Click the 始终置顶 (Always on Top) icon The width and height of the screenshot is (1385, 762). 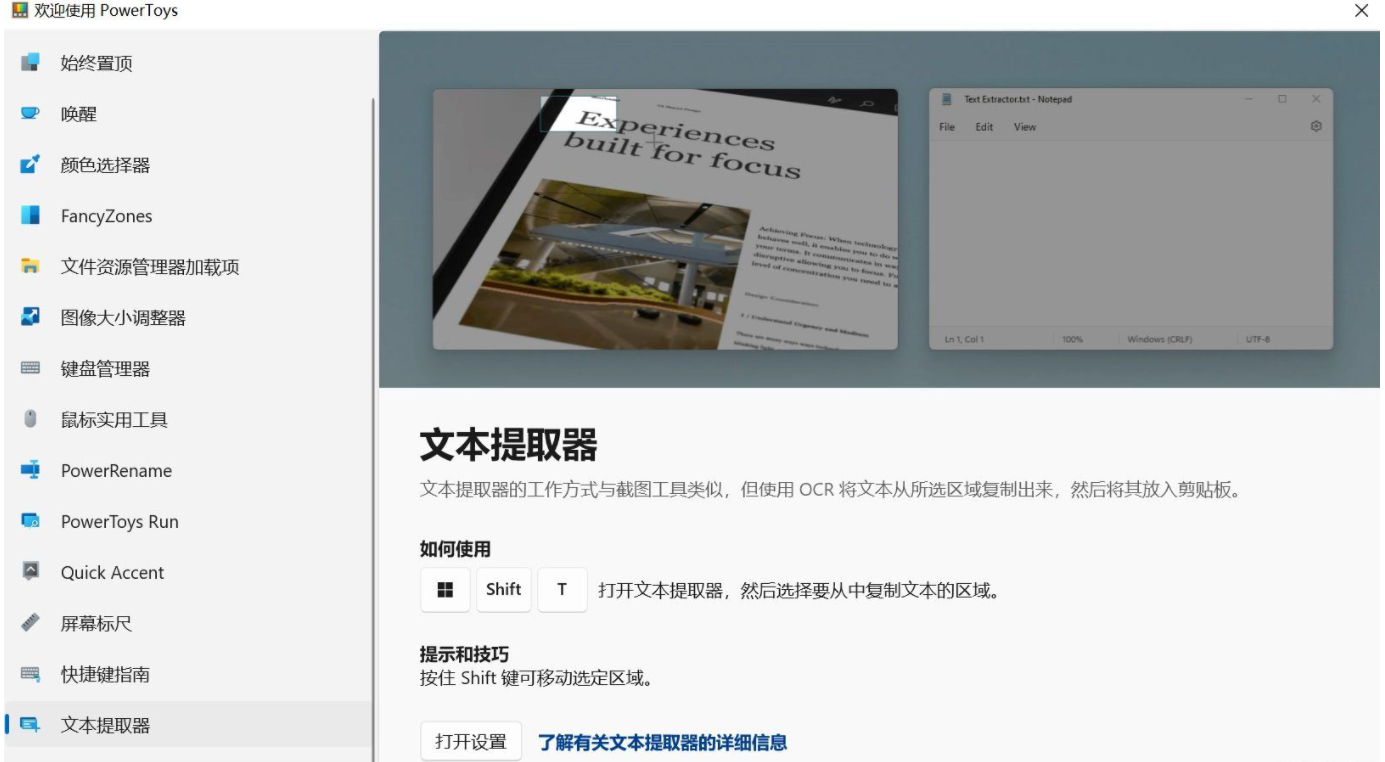pos(30,63)
